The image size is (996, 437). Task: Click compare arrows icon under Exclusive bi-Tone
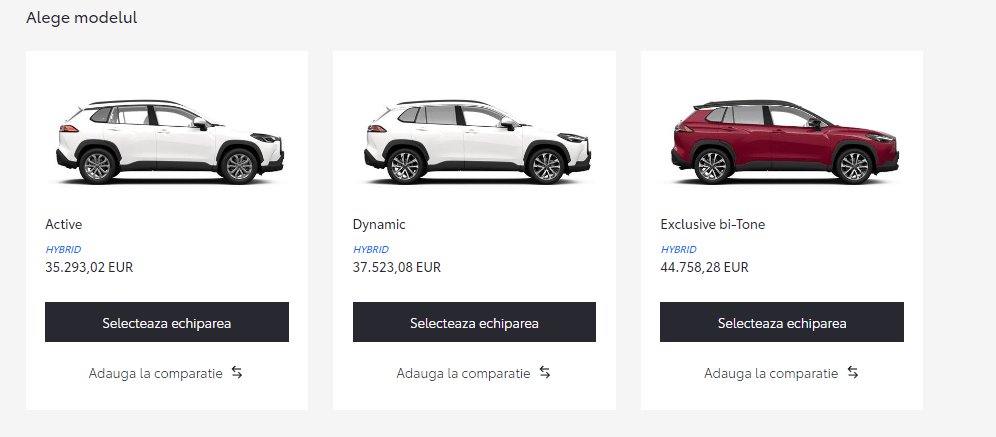853,373
